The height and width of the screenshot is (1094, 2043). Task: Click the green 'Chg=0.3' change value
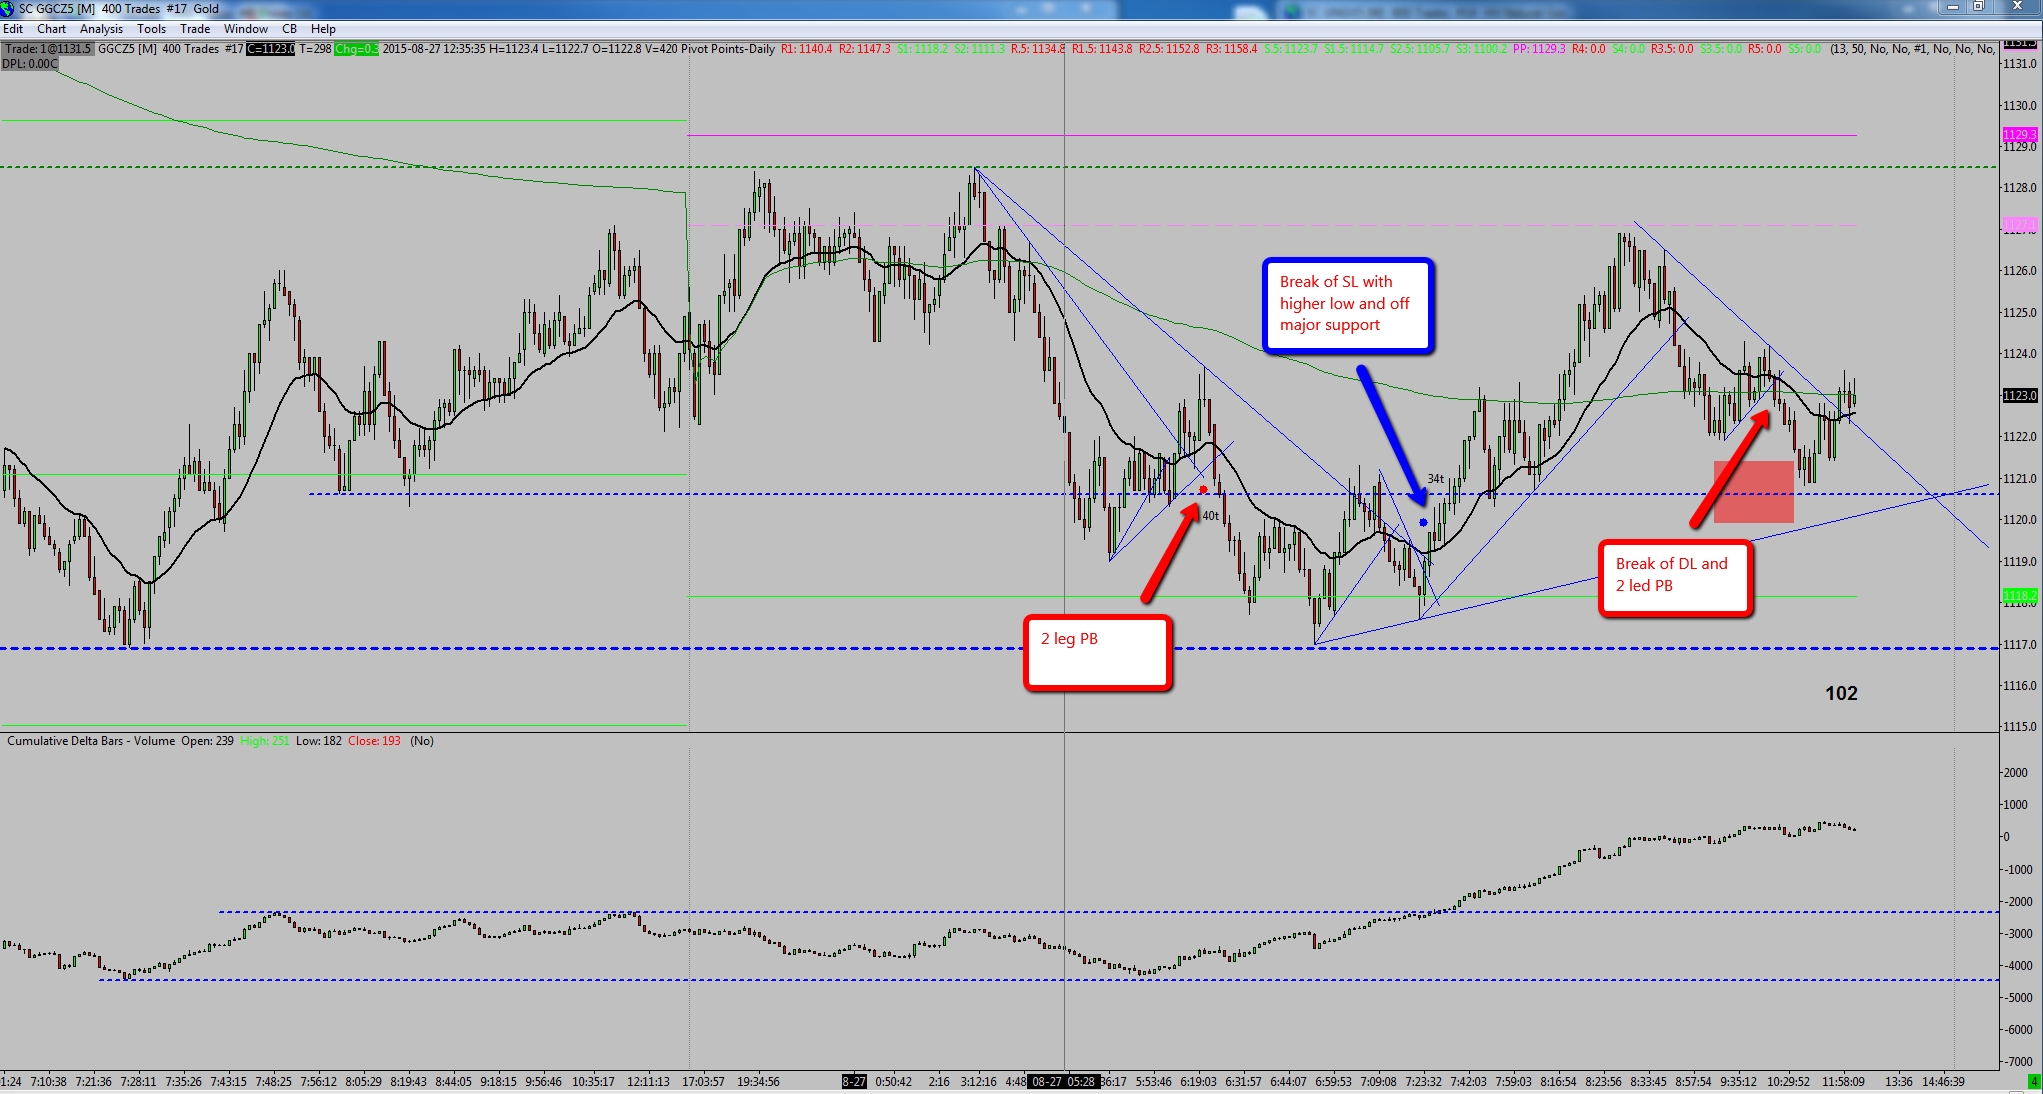tap(356, 49)
